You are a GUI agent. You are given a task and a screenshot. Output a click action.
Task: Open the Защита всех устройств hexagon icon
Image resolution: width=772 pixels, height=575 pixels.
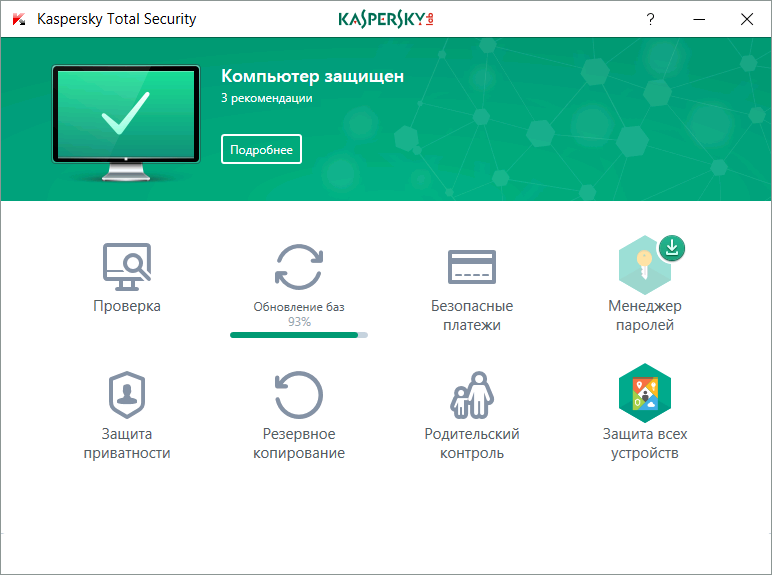tap(644, 393)
